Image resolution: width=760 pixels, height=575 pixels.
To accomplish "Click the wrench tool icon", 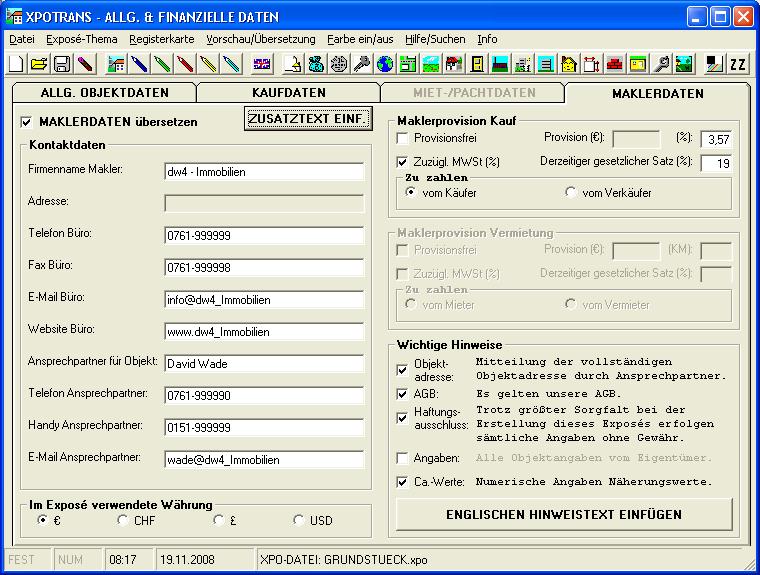I will (x=661, y=64).
